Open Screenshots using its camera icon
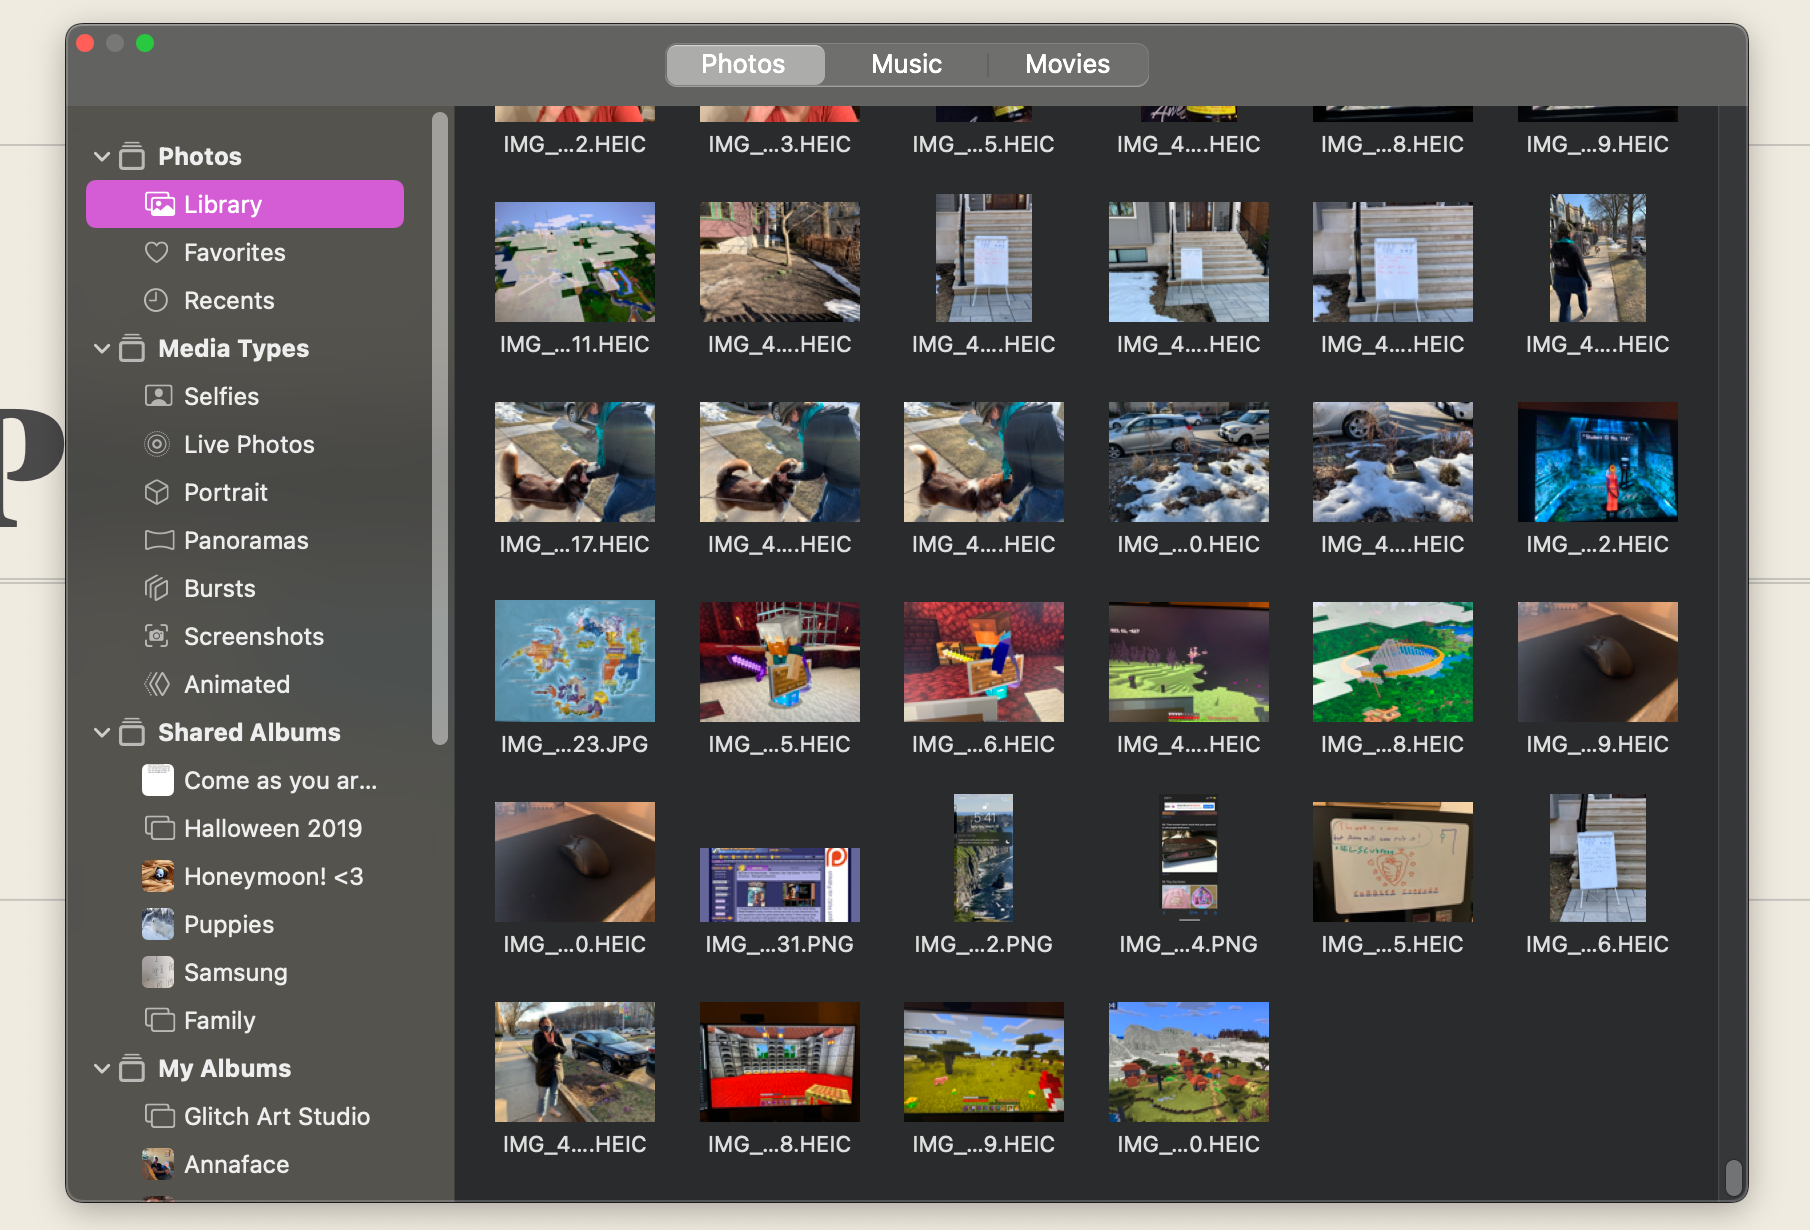The height and width of the screenshot is (1230, 1810). [x=157, y=637]
